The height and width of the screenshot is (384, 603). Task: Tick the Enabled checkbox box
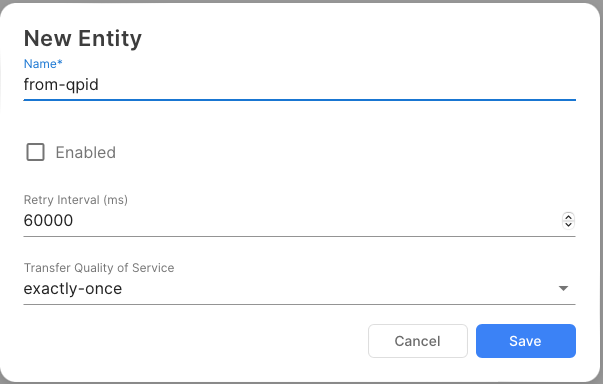[x=35, y=152]
